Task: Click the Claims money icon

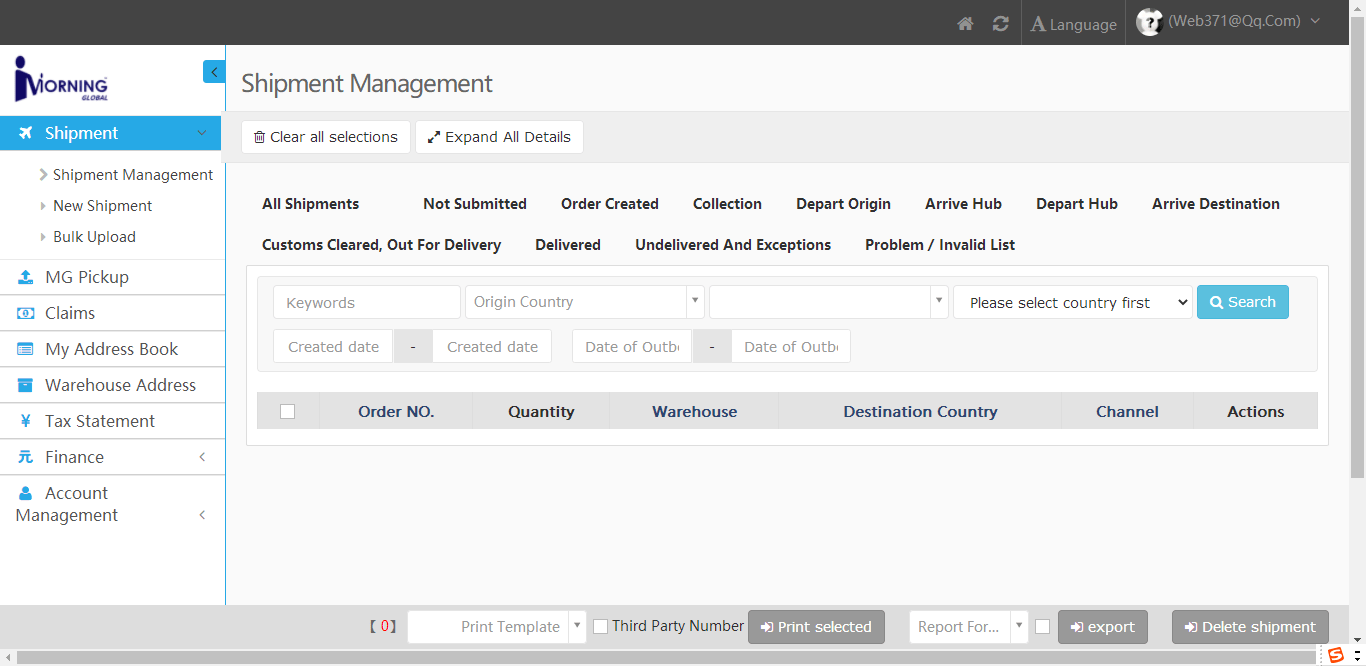Action: point(26,313)
